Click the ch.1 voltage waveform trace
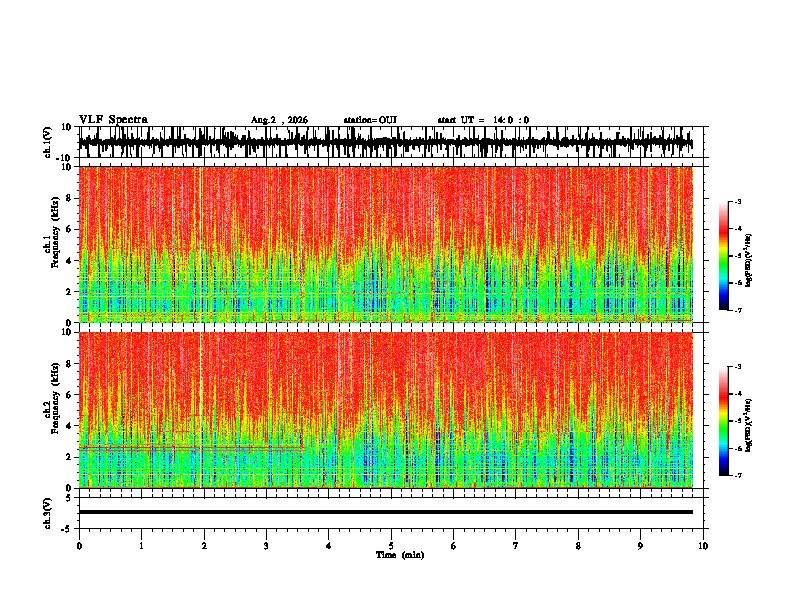792x612 pixels. [x=386, y=142]
